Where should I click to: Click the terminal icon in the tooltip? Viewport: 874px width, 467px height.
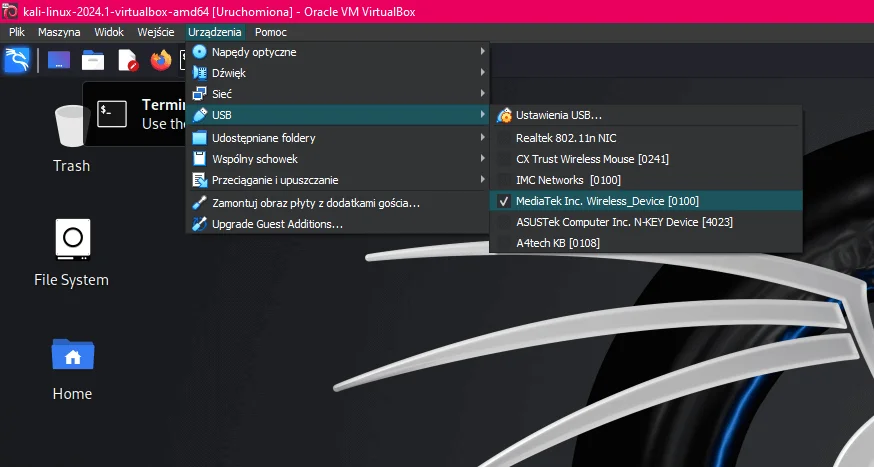[x=112, y=114]
